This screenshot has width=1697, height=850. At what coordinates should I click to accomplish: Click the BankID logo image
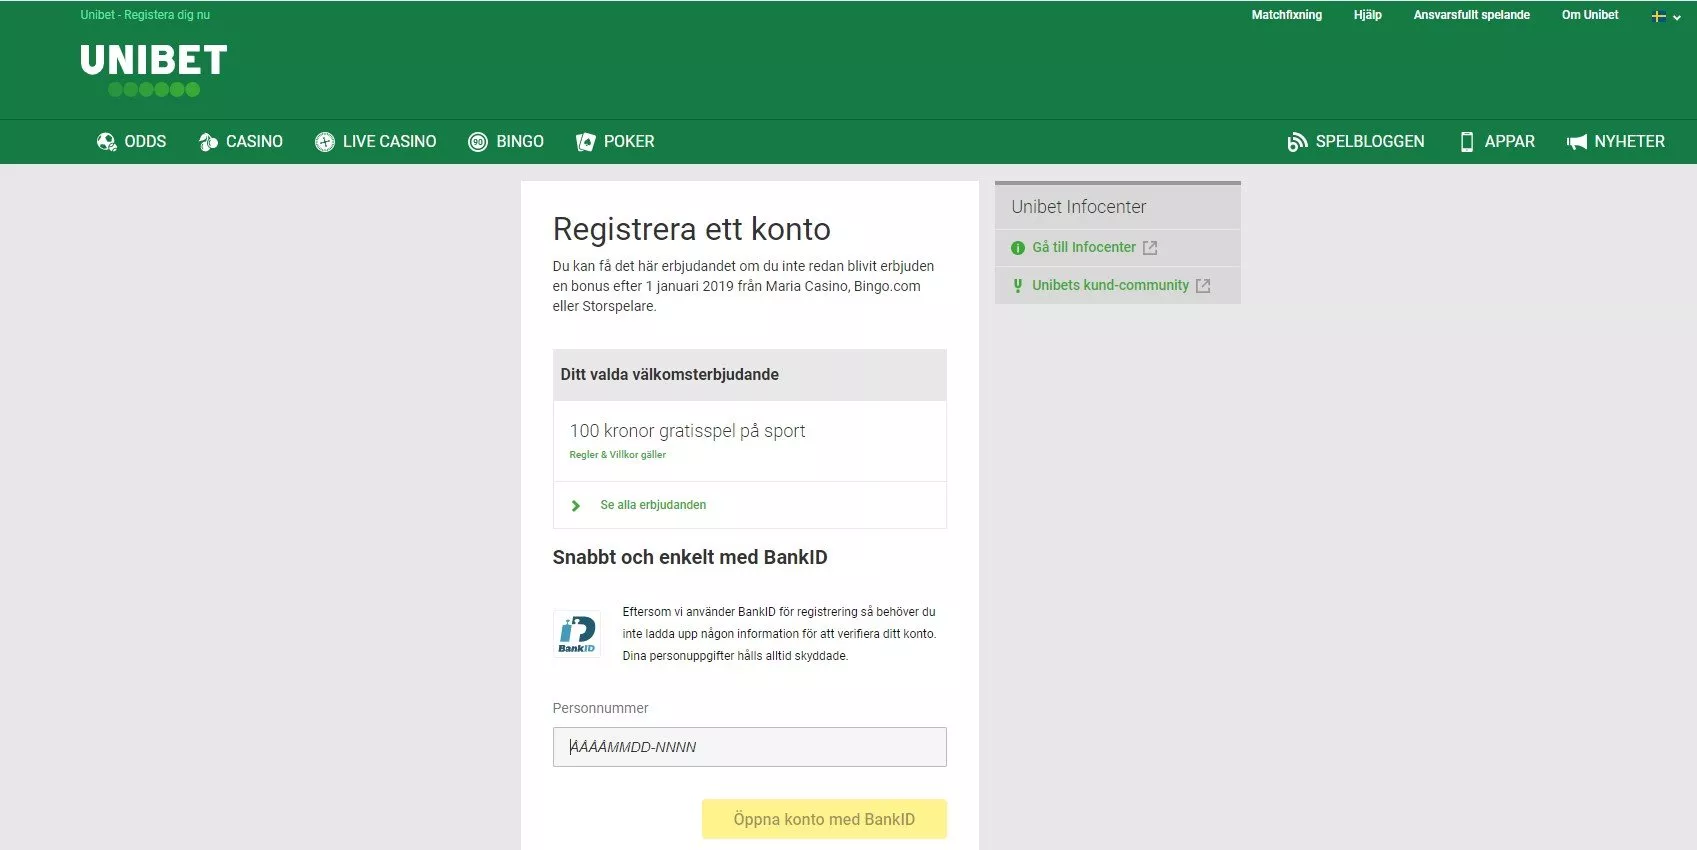click(x=577, y=634)
